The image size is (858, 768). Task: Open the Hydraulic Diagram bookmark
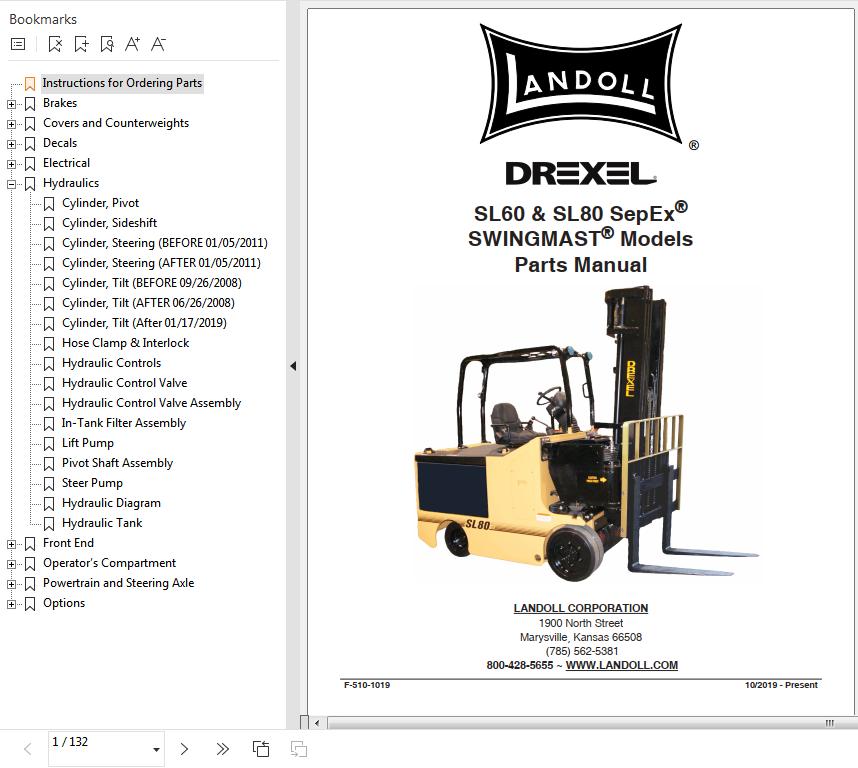pyautogui.click(x=112, y=503)
